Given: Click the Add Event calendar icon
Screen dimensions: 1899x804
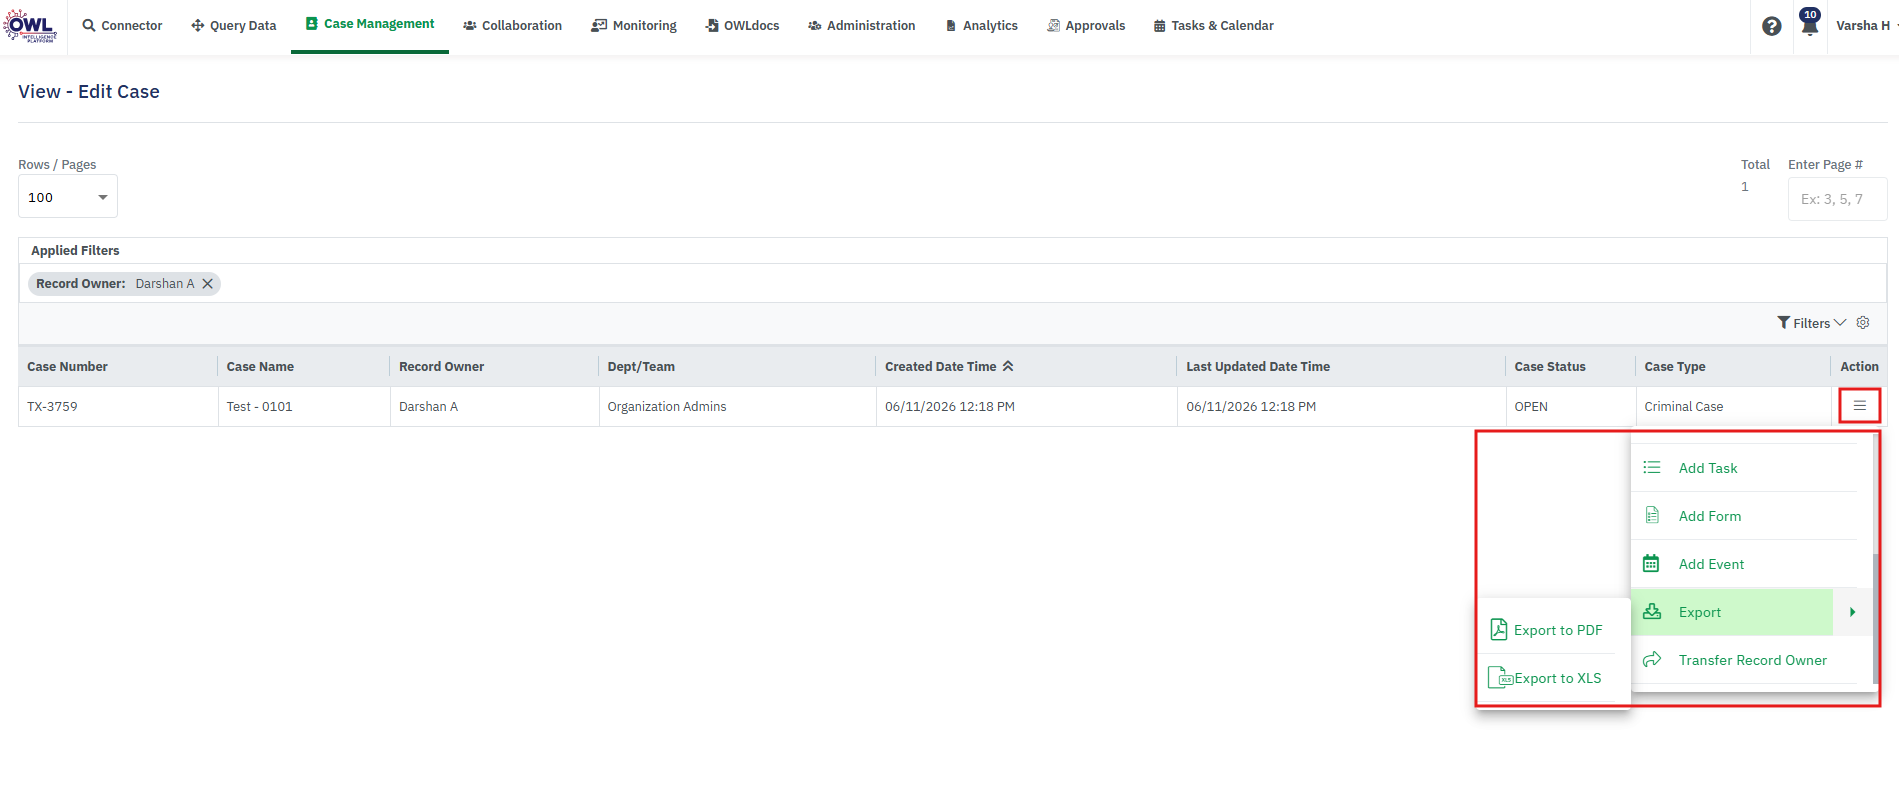Looking at the screenshot, I should (1652, 564).
